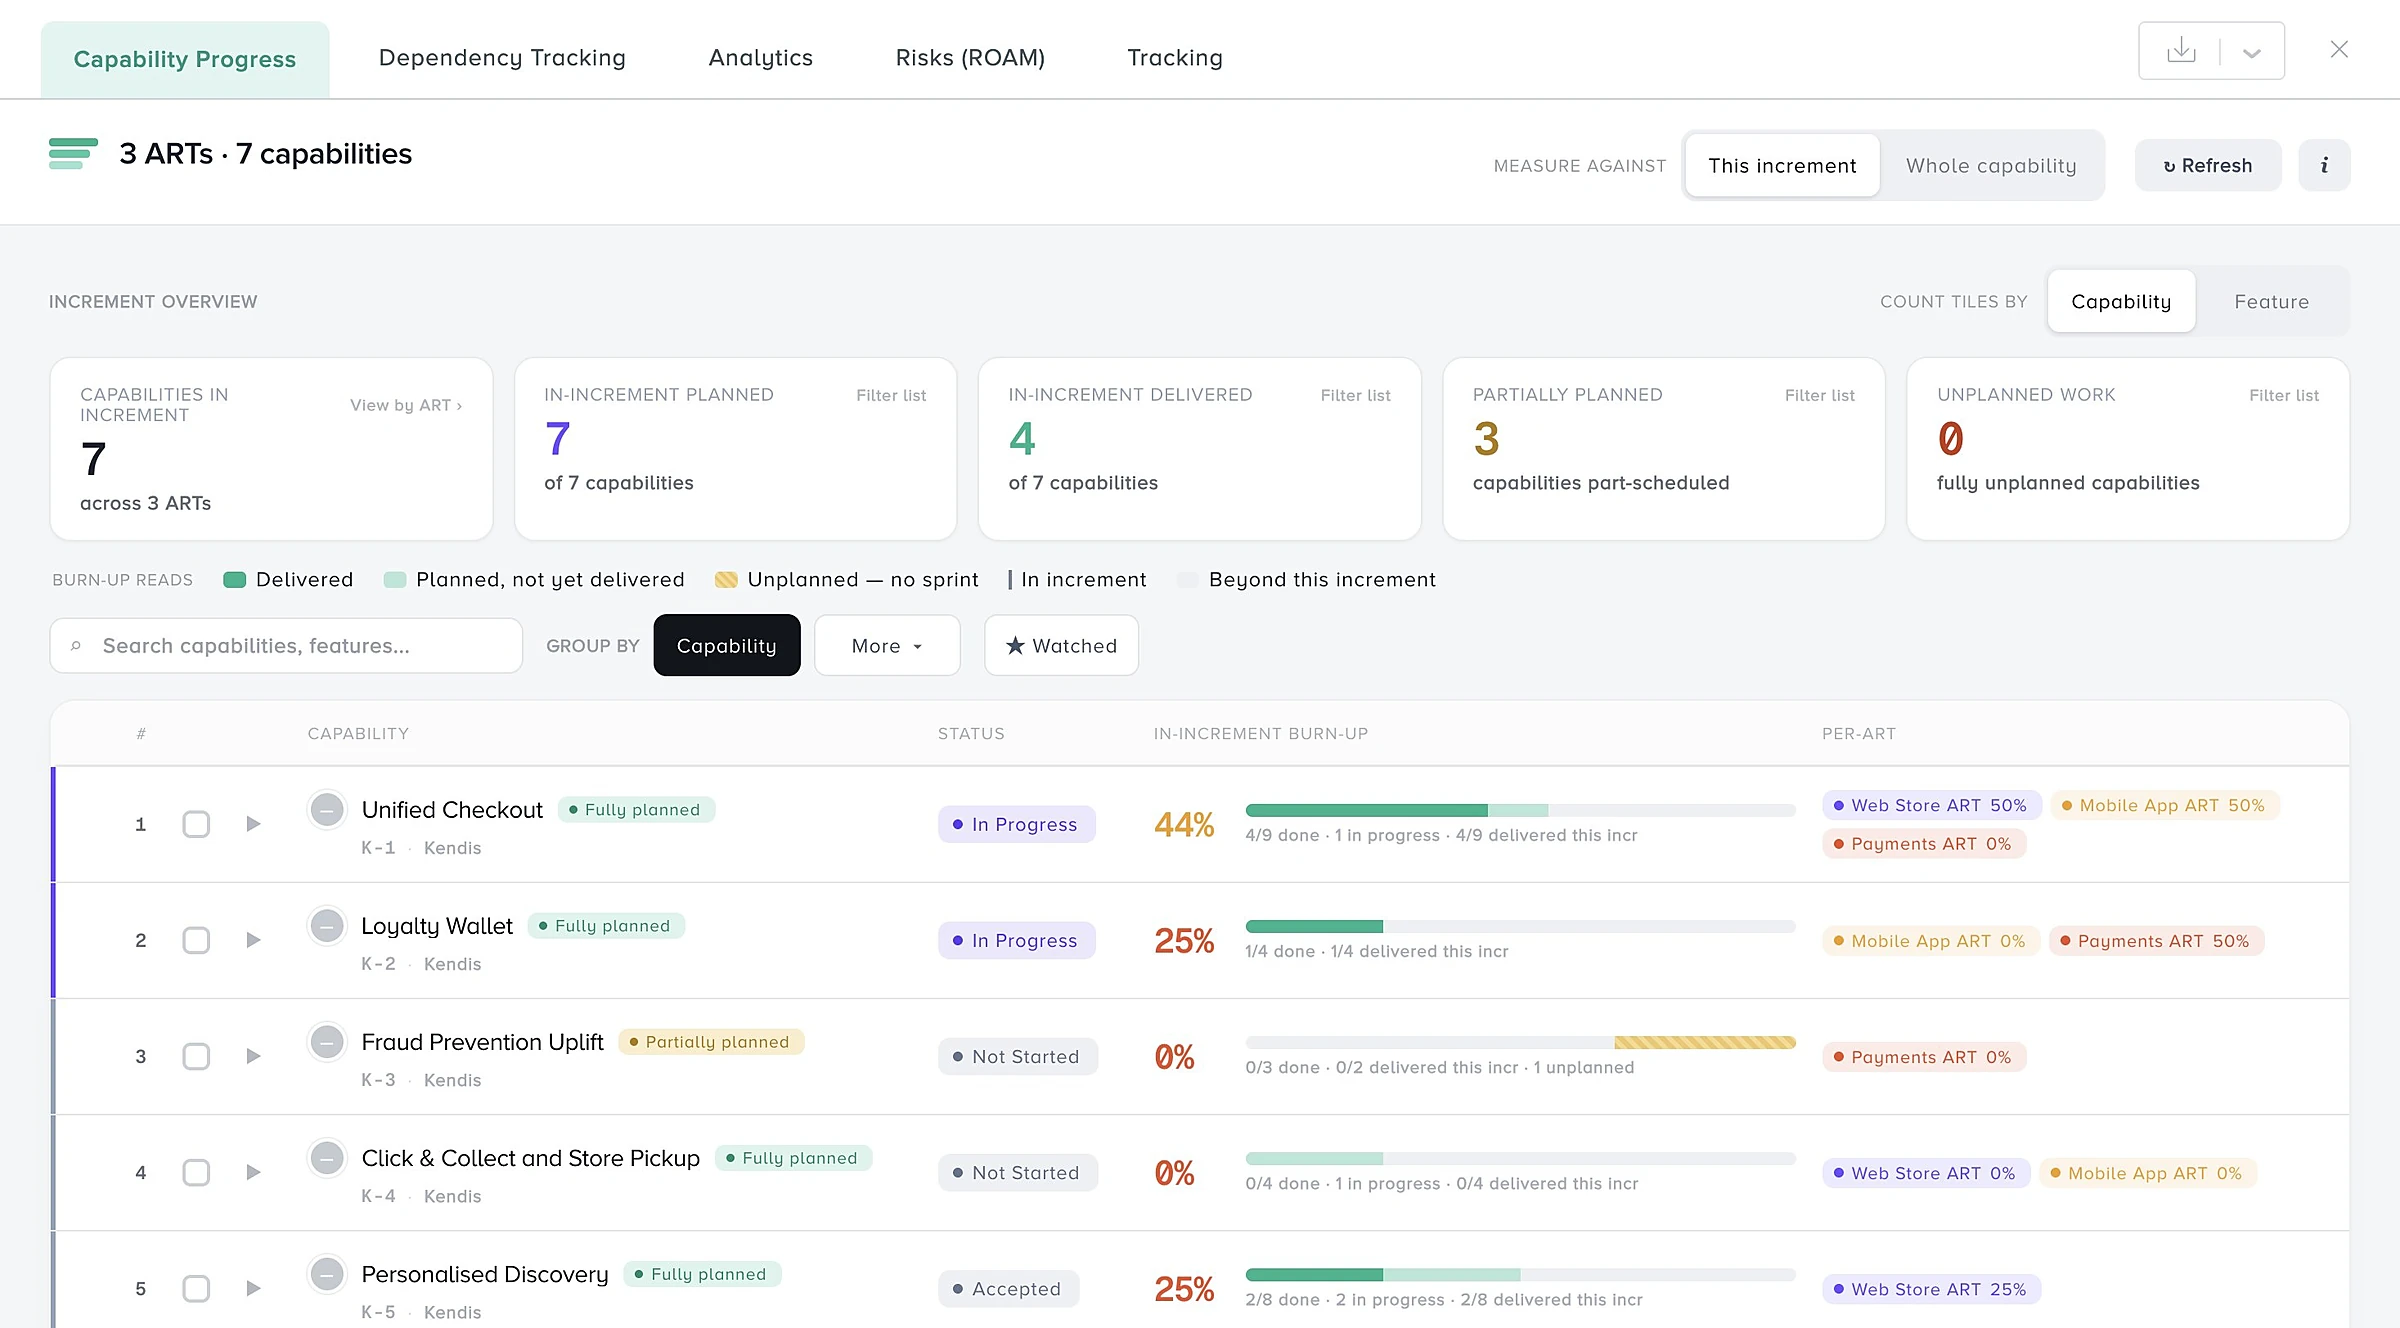
Task: Click Personalised Discovery burn-up progress bar
Action: [x=1520, y=1274]
